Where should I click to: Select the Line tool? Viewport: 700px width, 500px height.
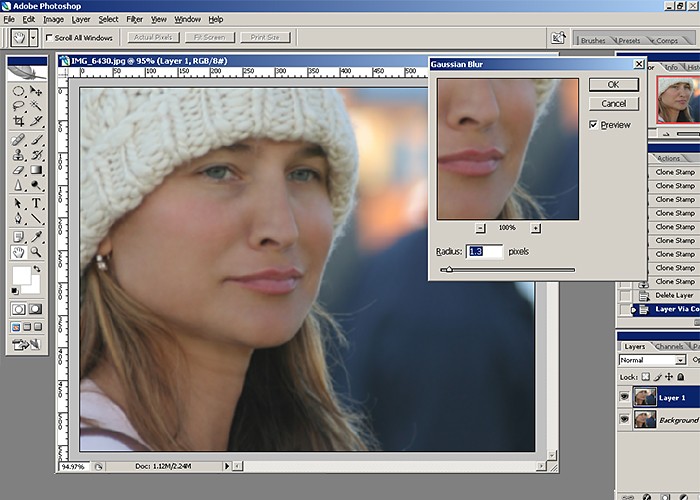[36, 218]
